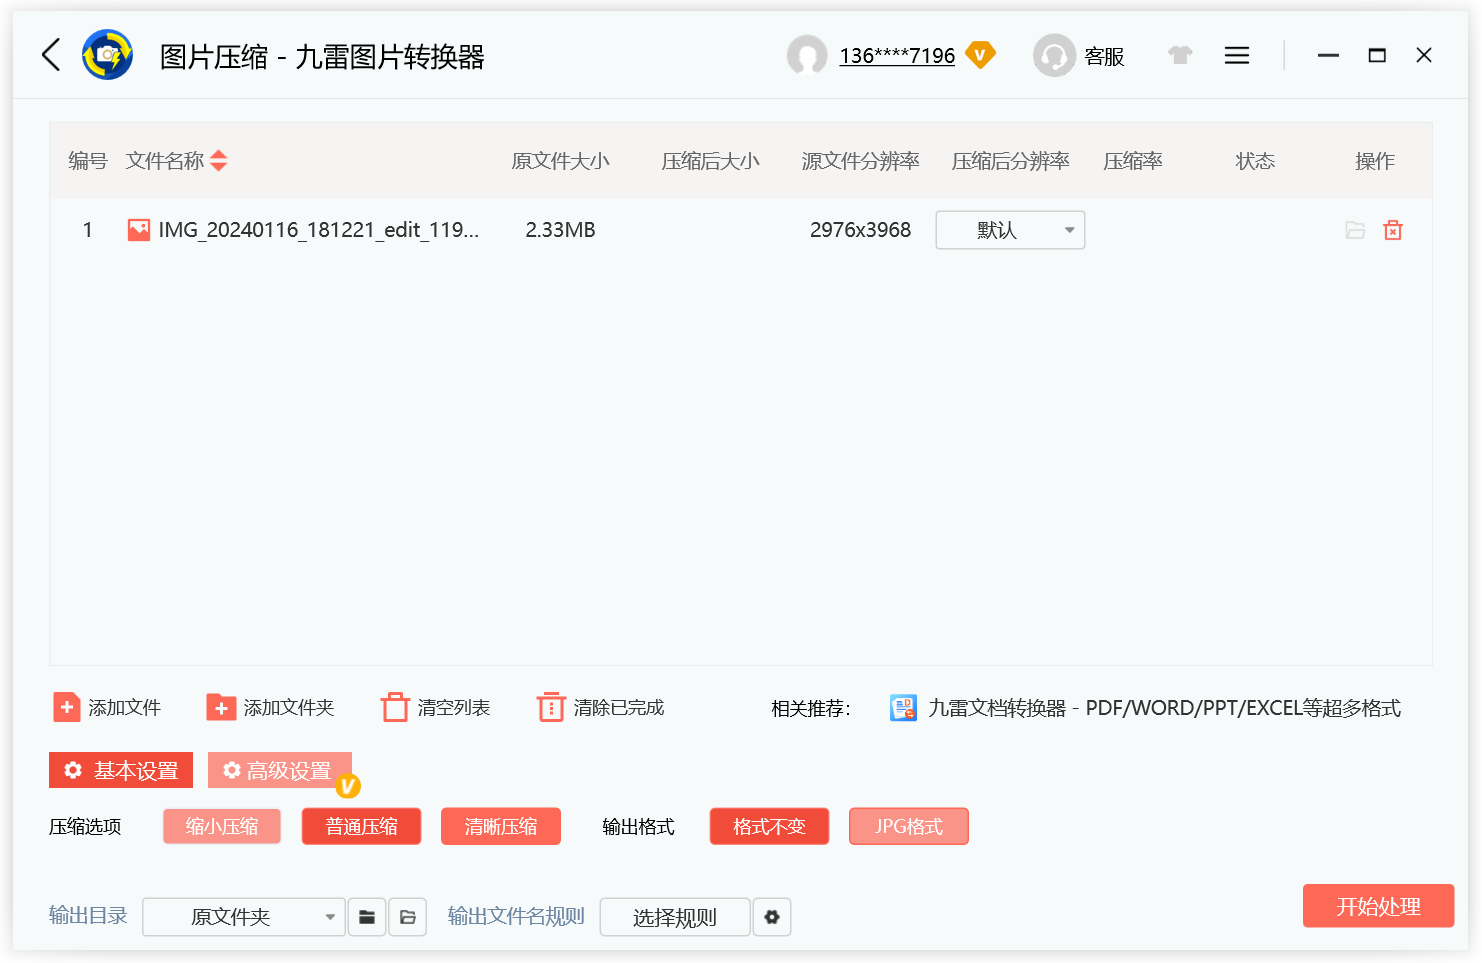Select the 清晰压缩 compression option
Viewport: 1482px width, 963px height.
(x=501, y=826)
